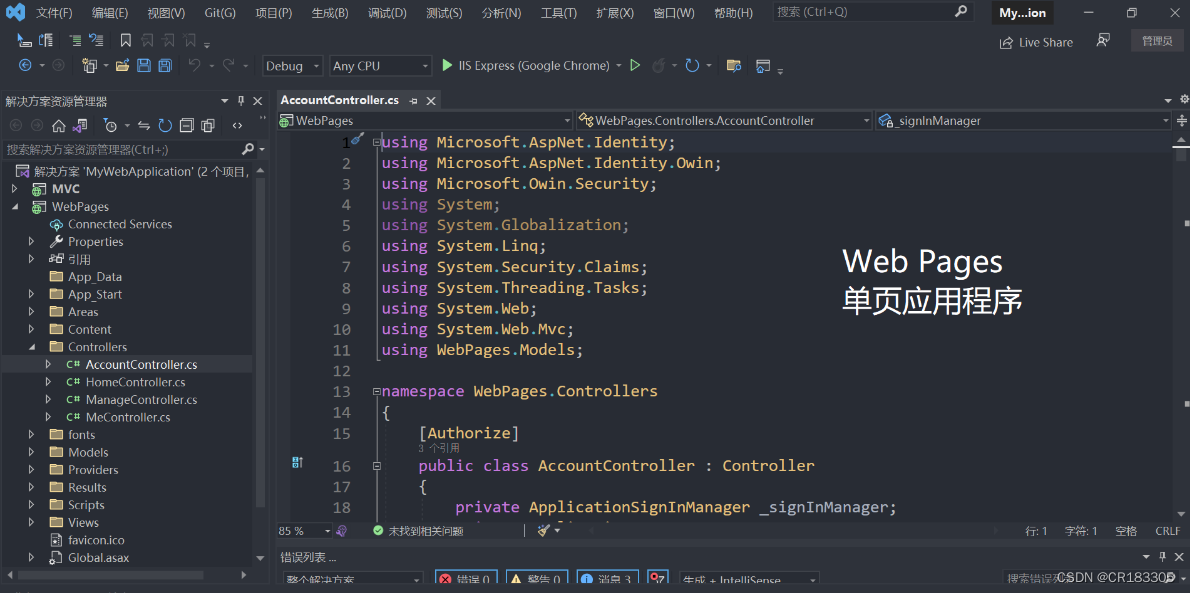Click the Show All Files icon in Solution Explorer
The width and height of the screenshot is (1190, 593).
coord(207,125)
